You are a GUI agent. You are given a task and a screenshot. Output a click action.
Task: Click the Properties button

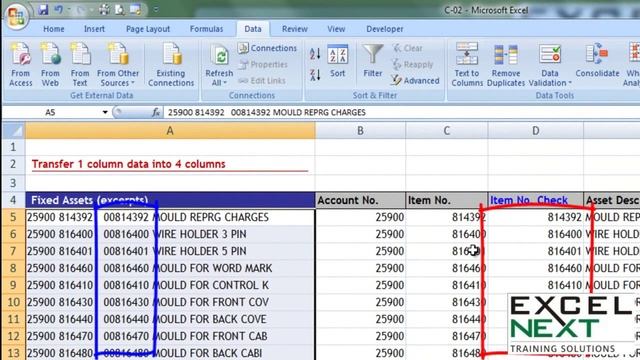(263, 64)
